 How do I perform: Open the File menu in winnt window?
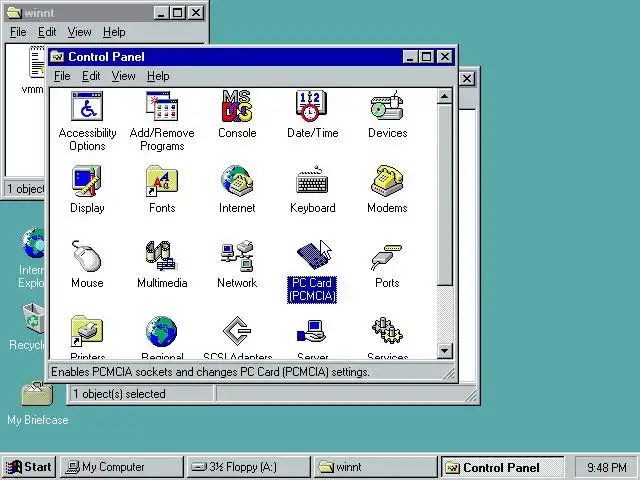click(x=18, y=32)
